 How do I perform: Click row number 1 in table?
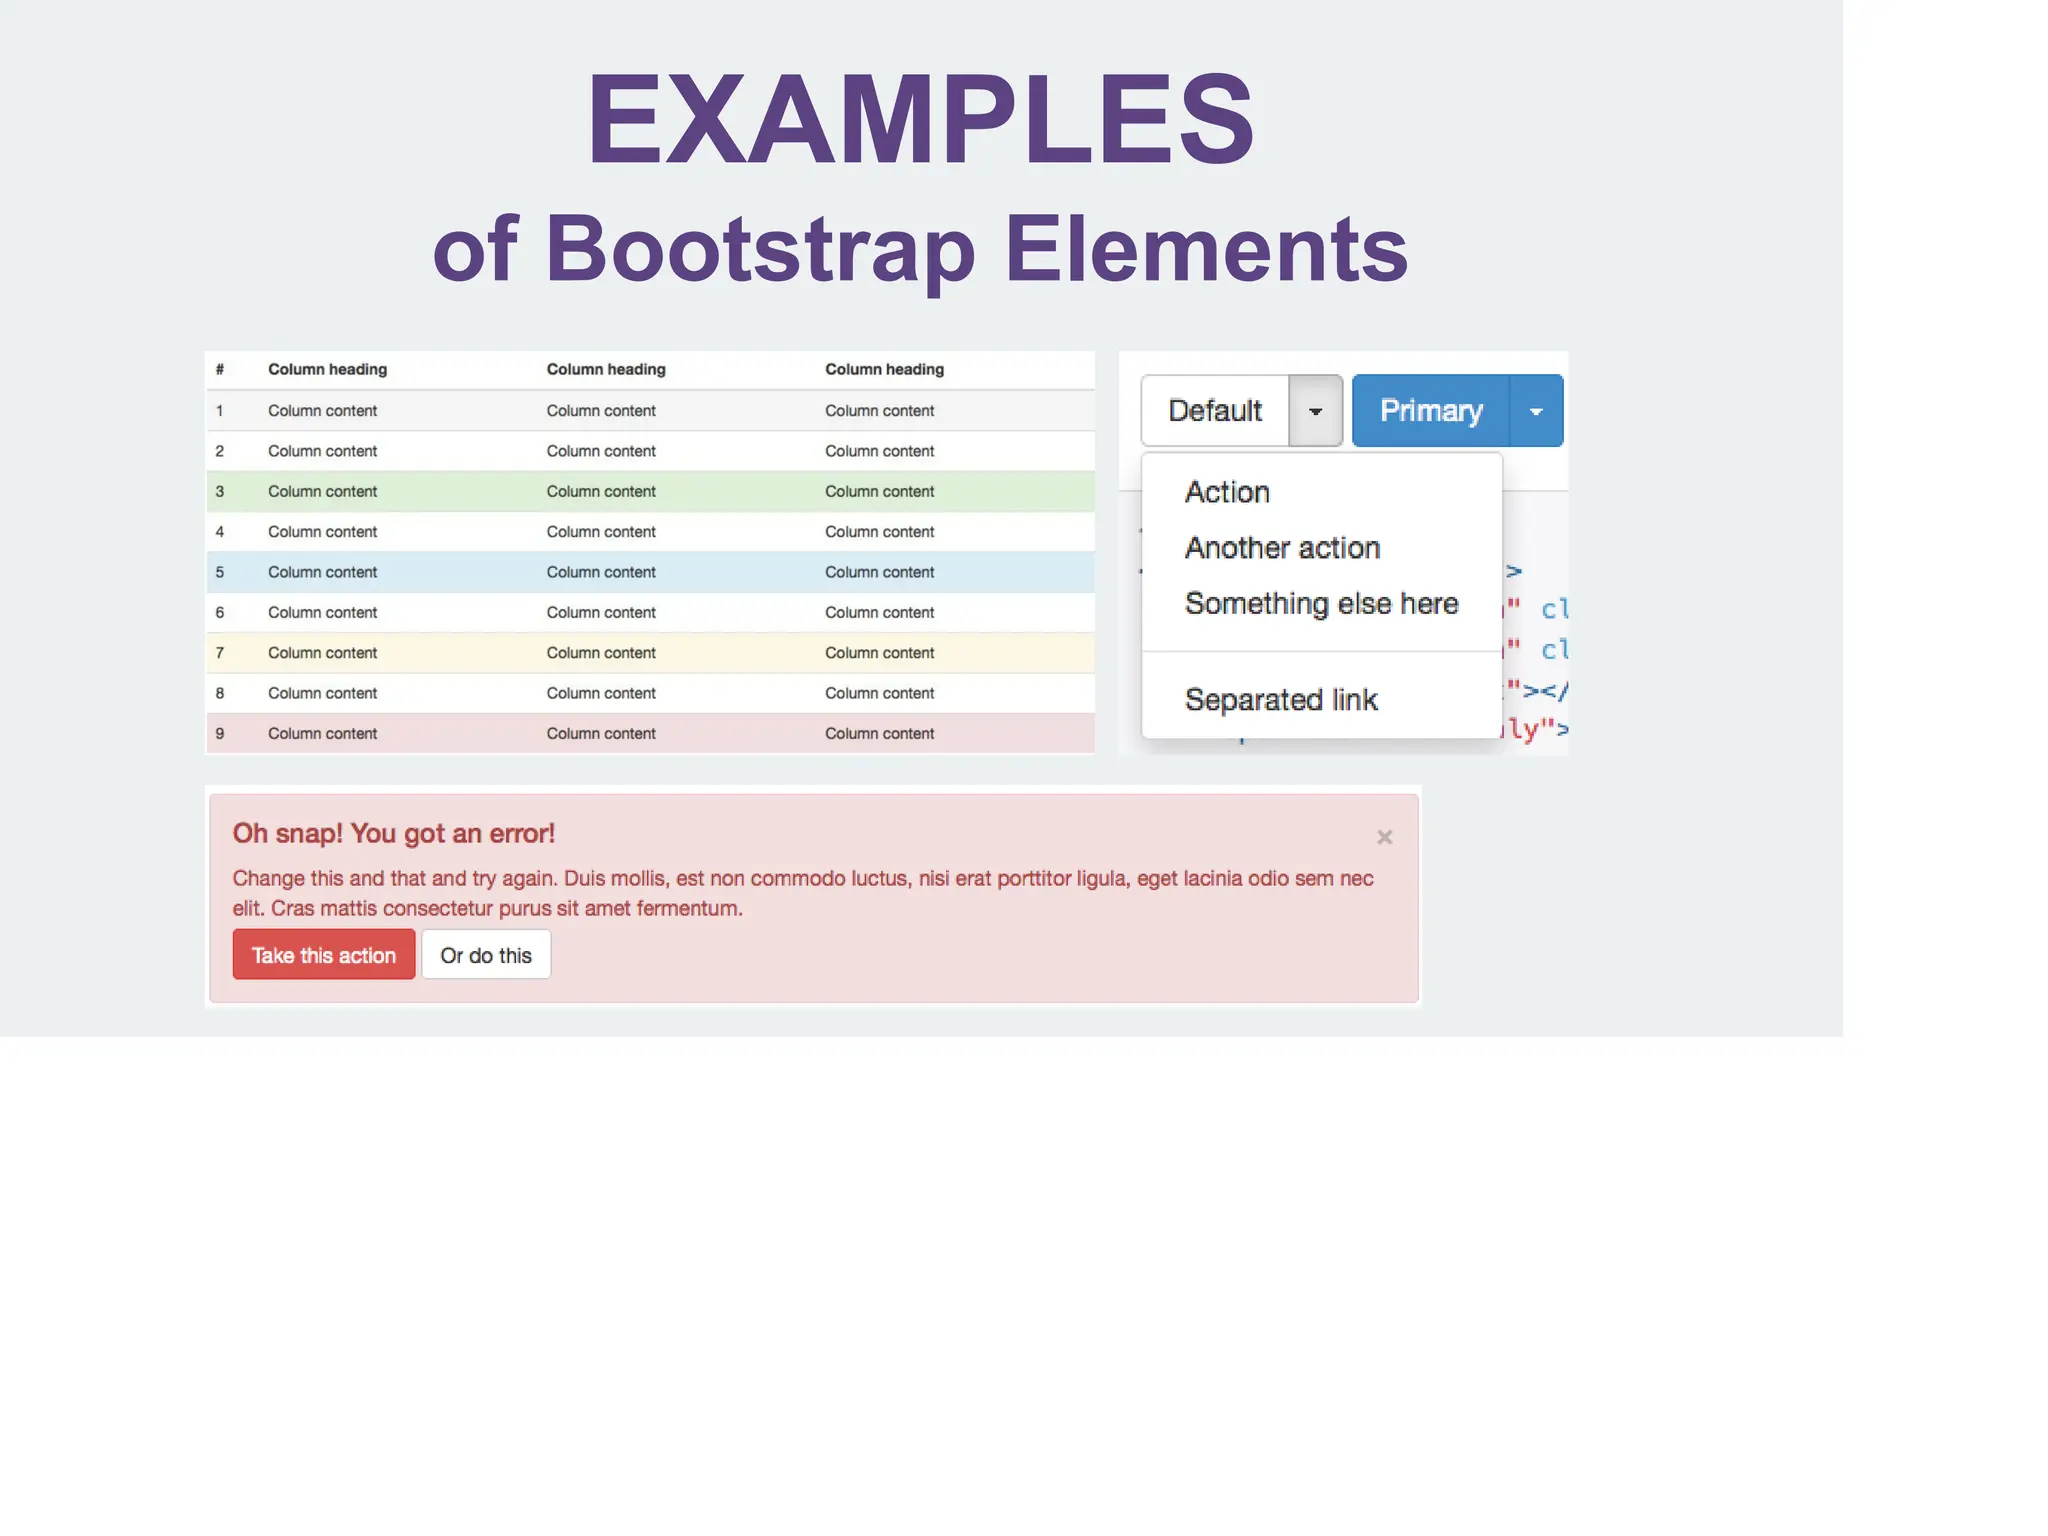(x=650, y=411)
